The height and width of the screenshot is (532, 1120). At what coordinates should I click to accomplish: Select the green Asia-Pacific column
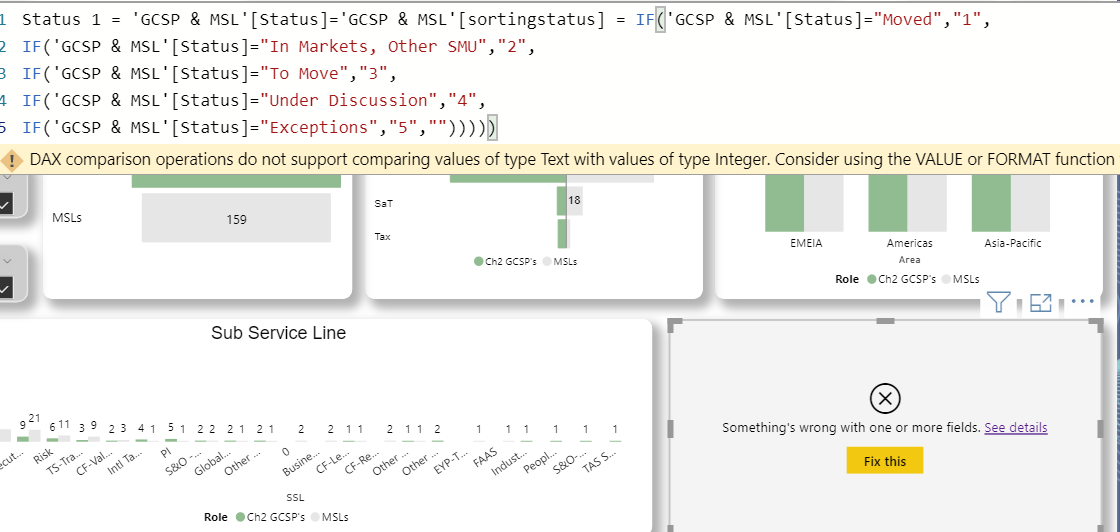click(991, 203)
